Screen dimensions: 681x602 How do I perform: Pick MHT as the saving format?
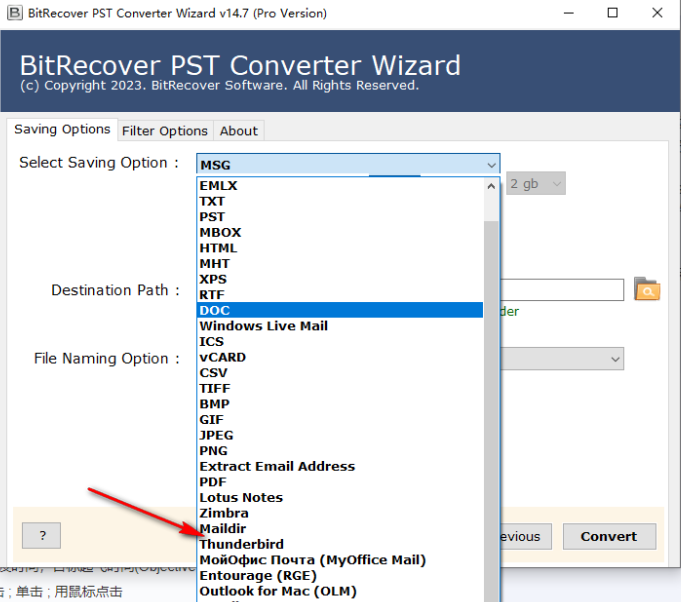(x=340, y=264)
